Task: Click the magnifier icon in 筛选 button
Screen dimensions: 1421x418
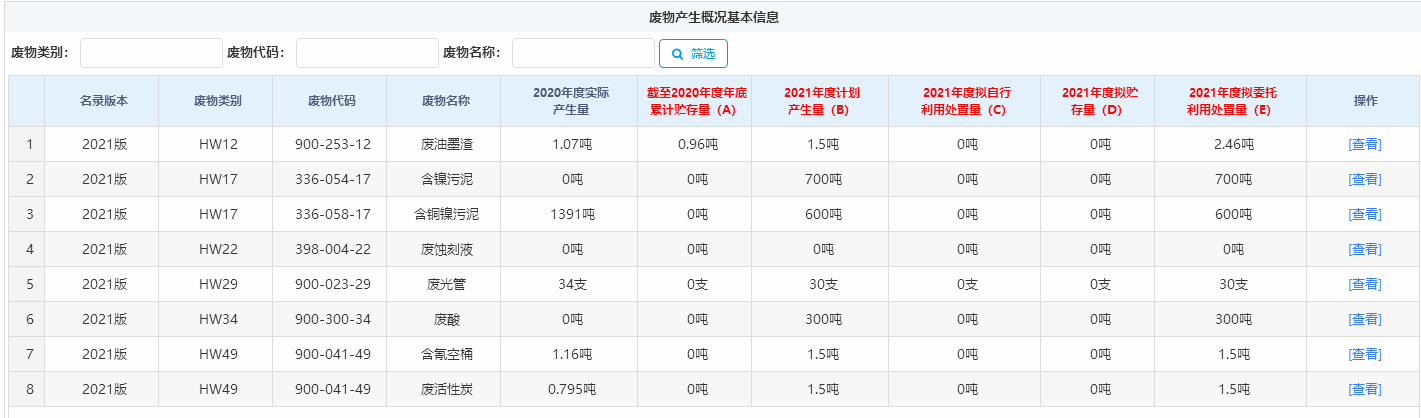Action: (x=677, y=53)
